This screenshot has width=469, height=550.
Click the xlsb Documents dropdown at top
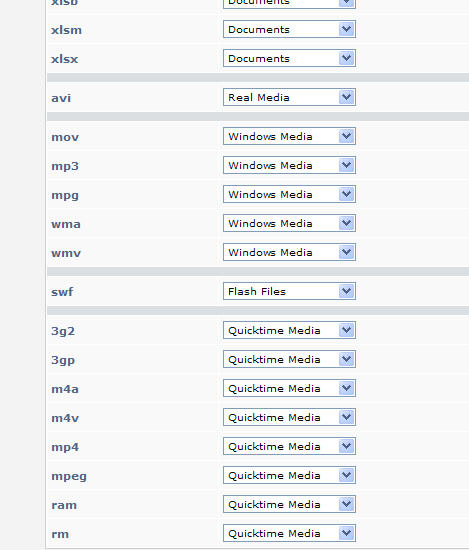click(289, 4)
